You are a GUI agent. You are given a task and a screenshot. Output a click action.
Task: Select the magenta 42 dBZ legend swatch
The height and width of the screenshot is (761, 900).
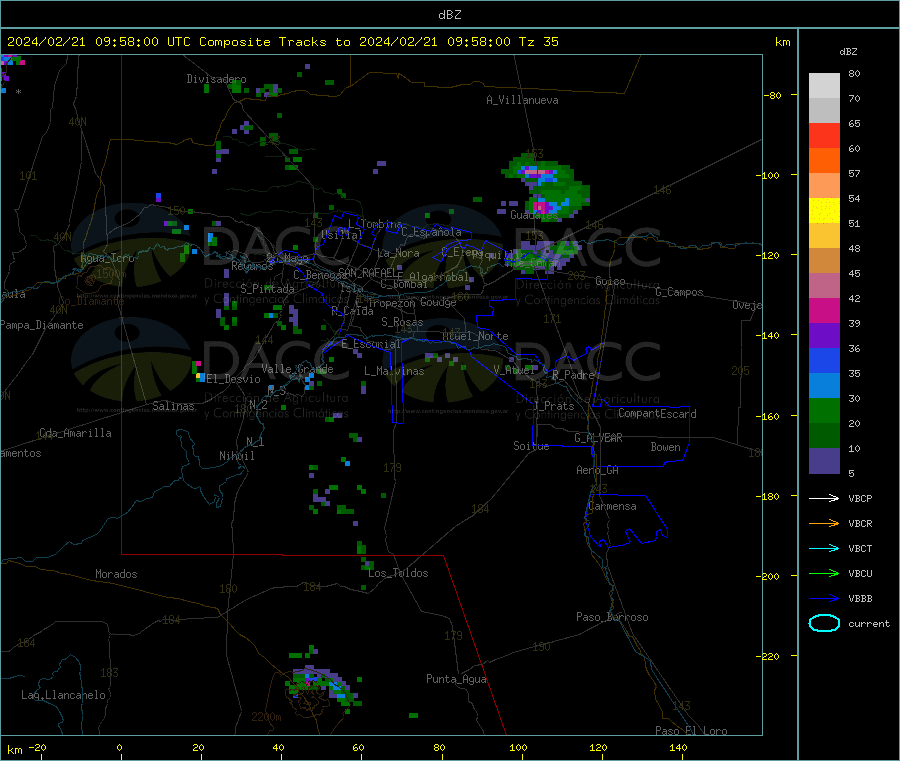[x=824, y=310]
